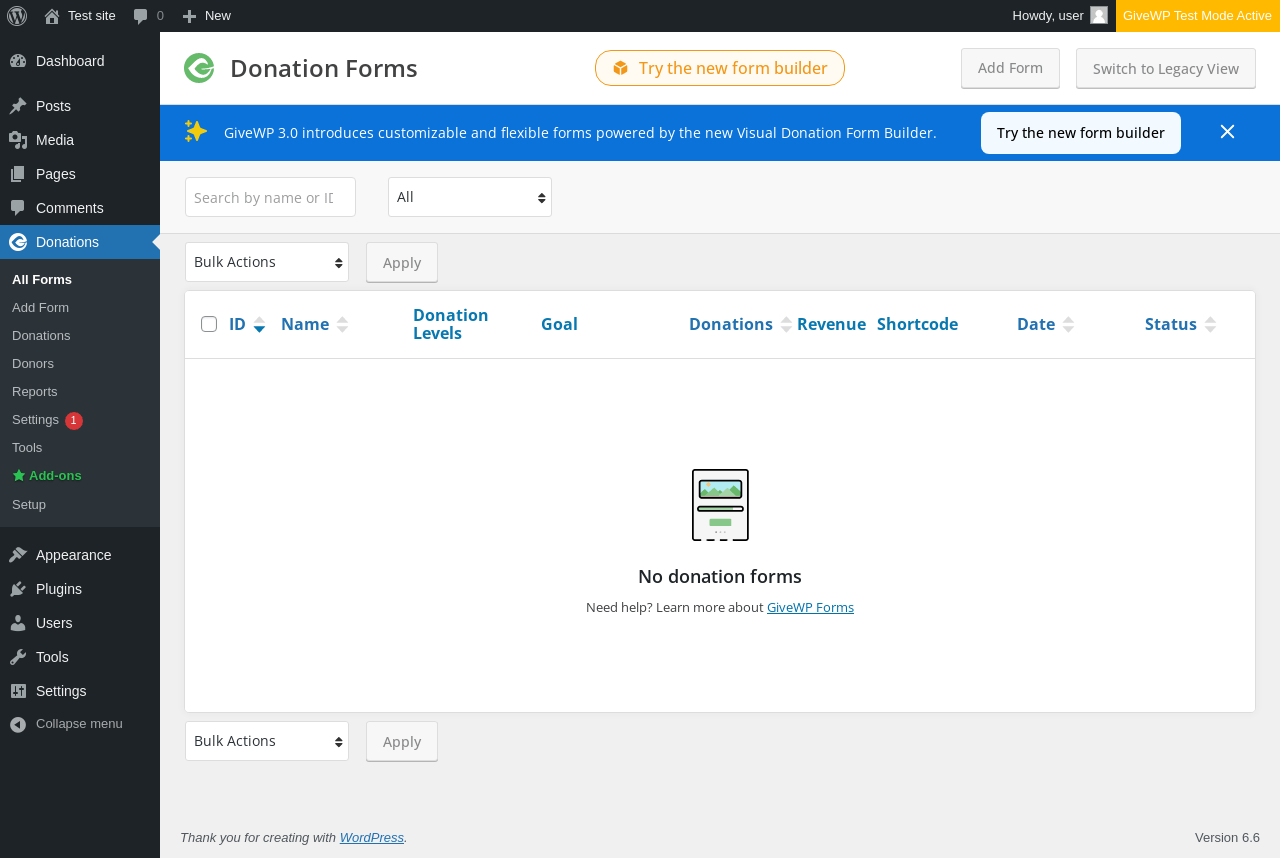Click the Add Form button
1280x858 pixels.
[1010, 68]
